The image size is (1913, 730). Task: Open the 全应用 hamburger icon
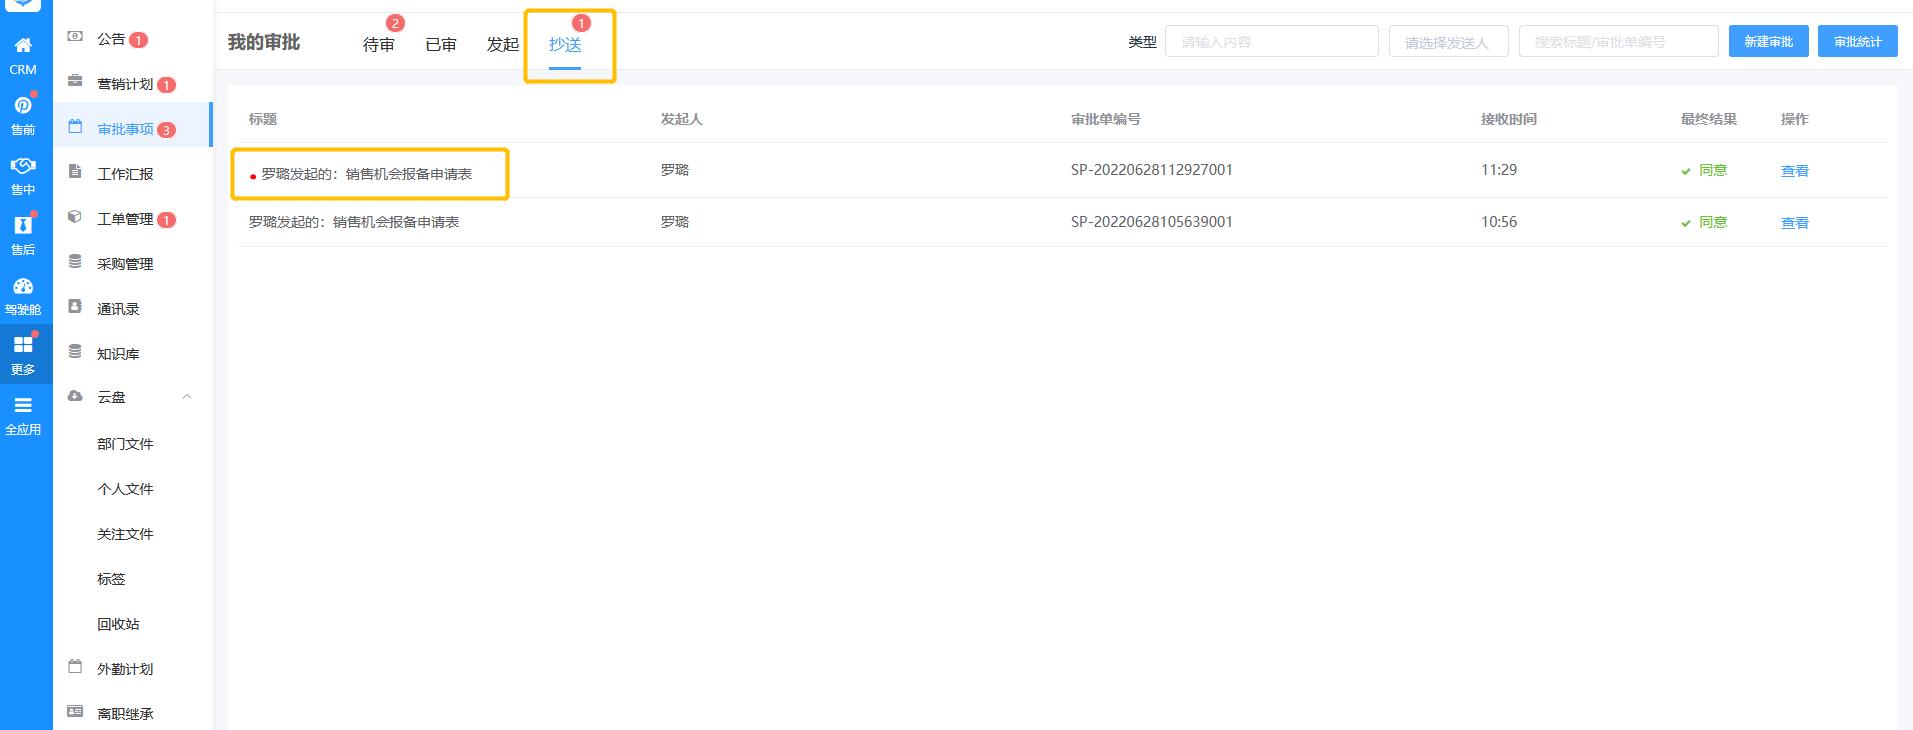point(22,405)
